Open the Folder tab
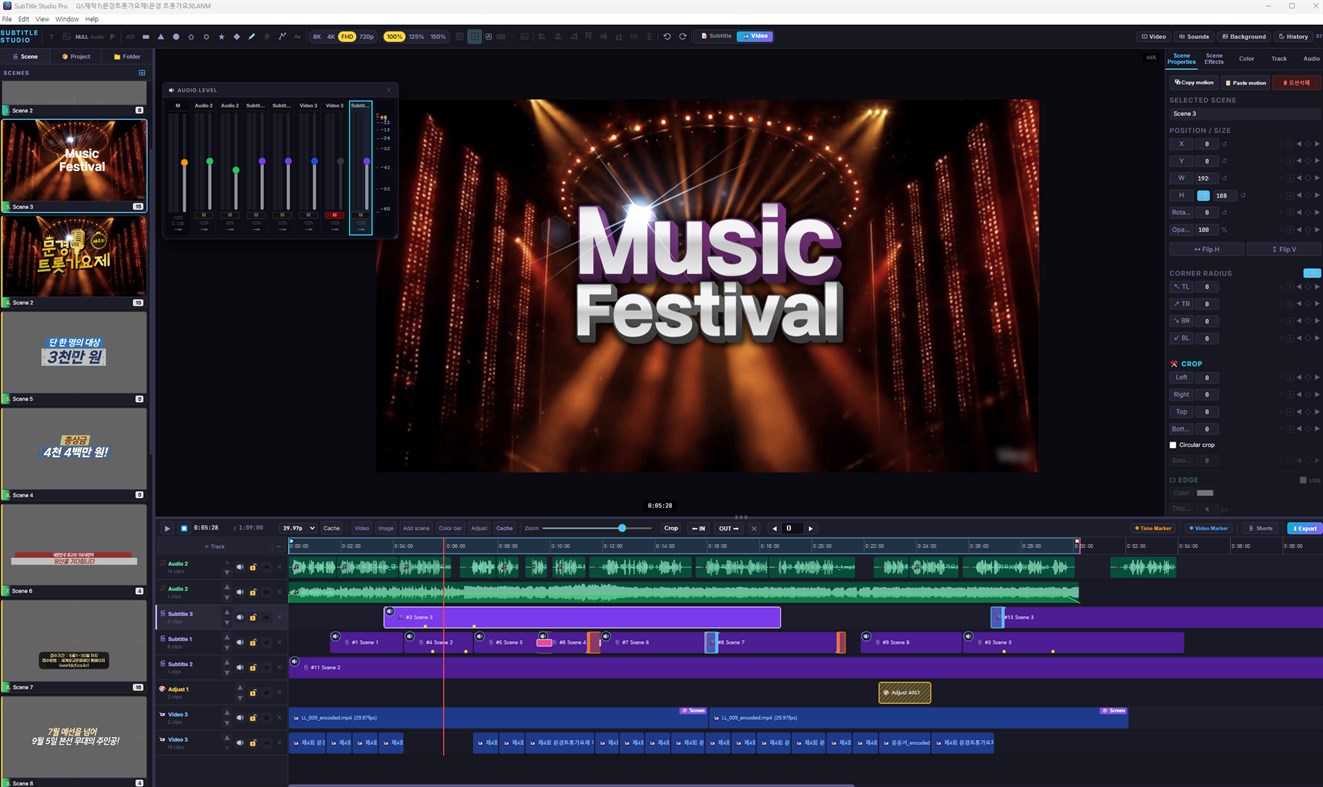The image size is (1323, 787). [127, 56]
